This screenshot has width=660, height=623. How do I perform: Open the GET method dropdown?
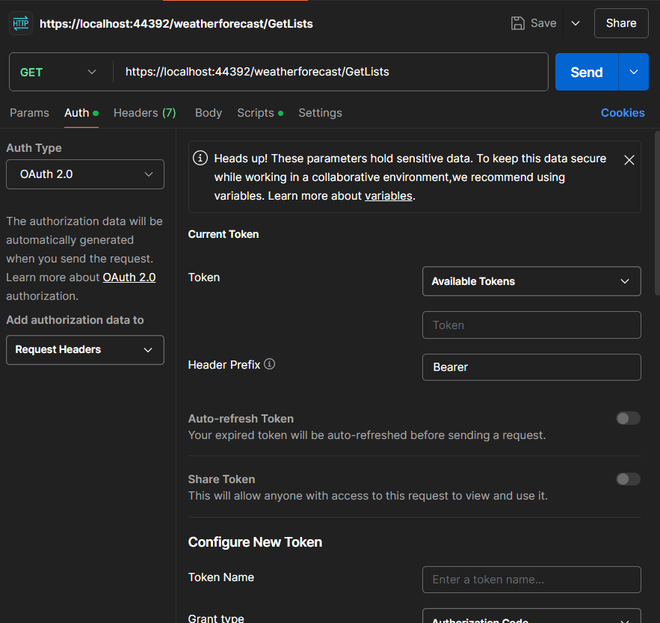tap(59, 72)
